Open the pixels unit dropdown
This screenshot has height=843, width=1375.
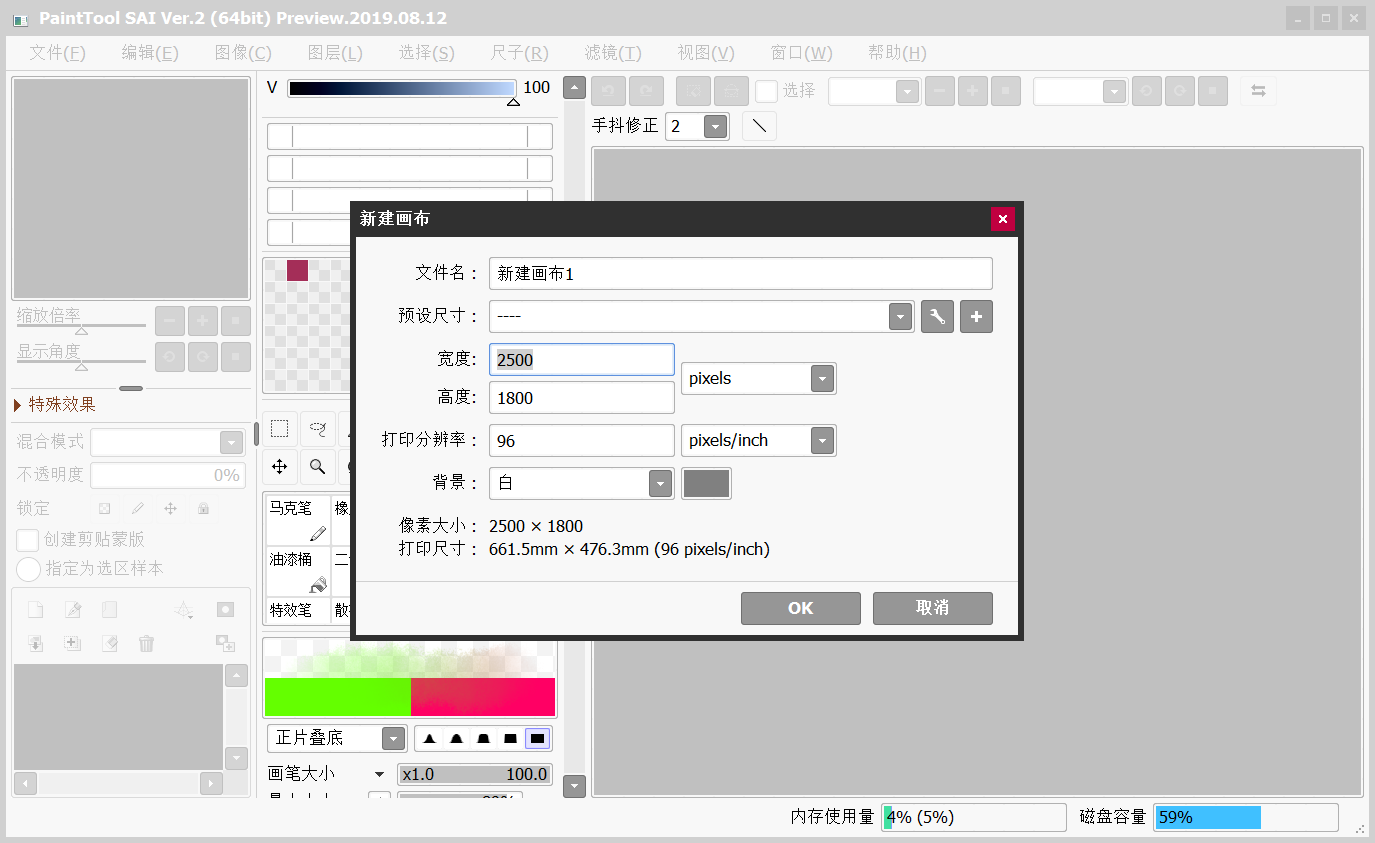coord(822,378)
